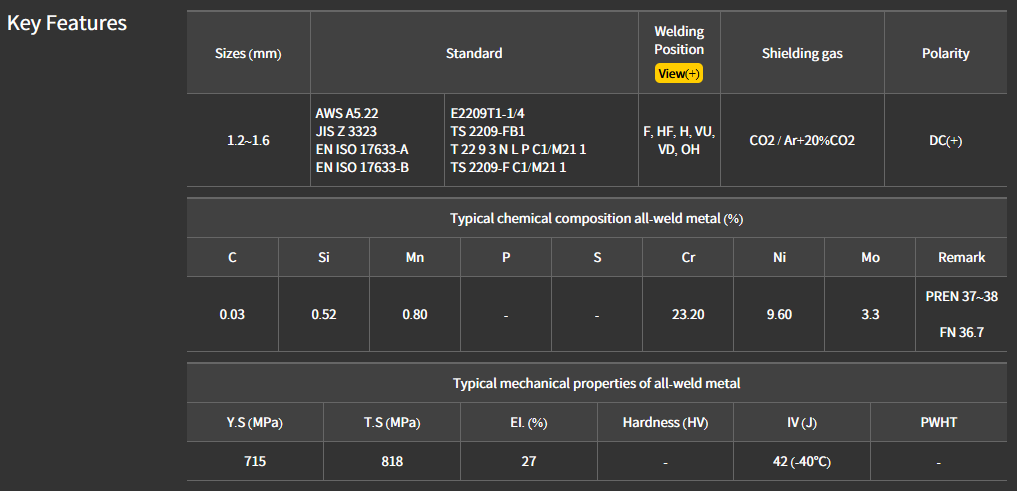Click the Shielding gas column header
The width and height of the screenshot is (1017, 491).
[802, 54]
